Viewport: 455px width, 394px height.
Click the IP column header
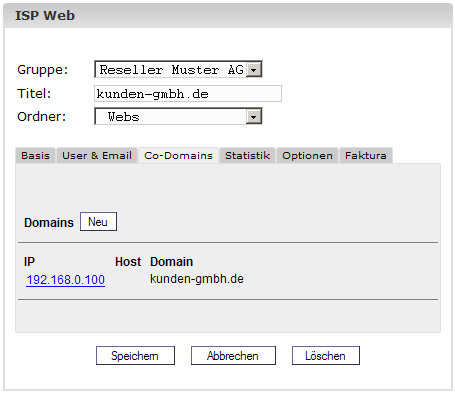click(x=29, y=262)
